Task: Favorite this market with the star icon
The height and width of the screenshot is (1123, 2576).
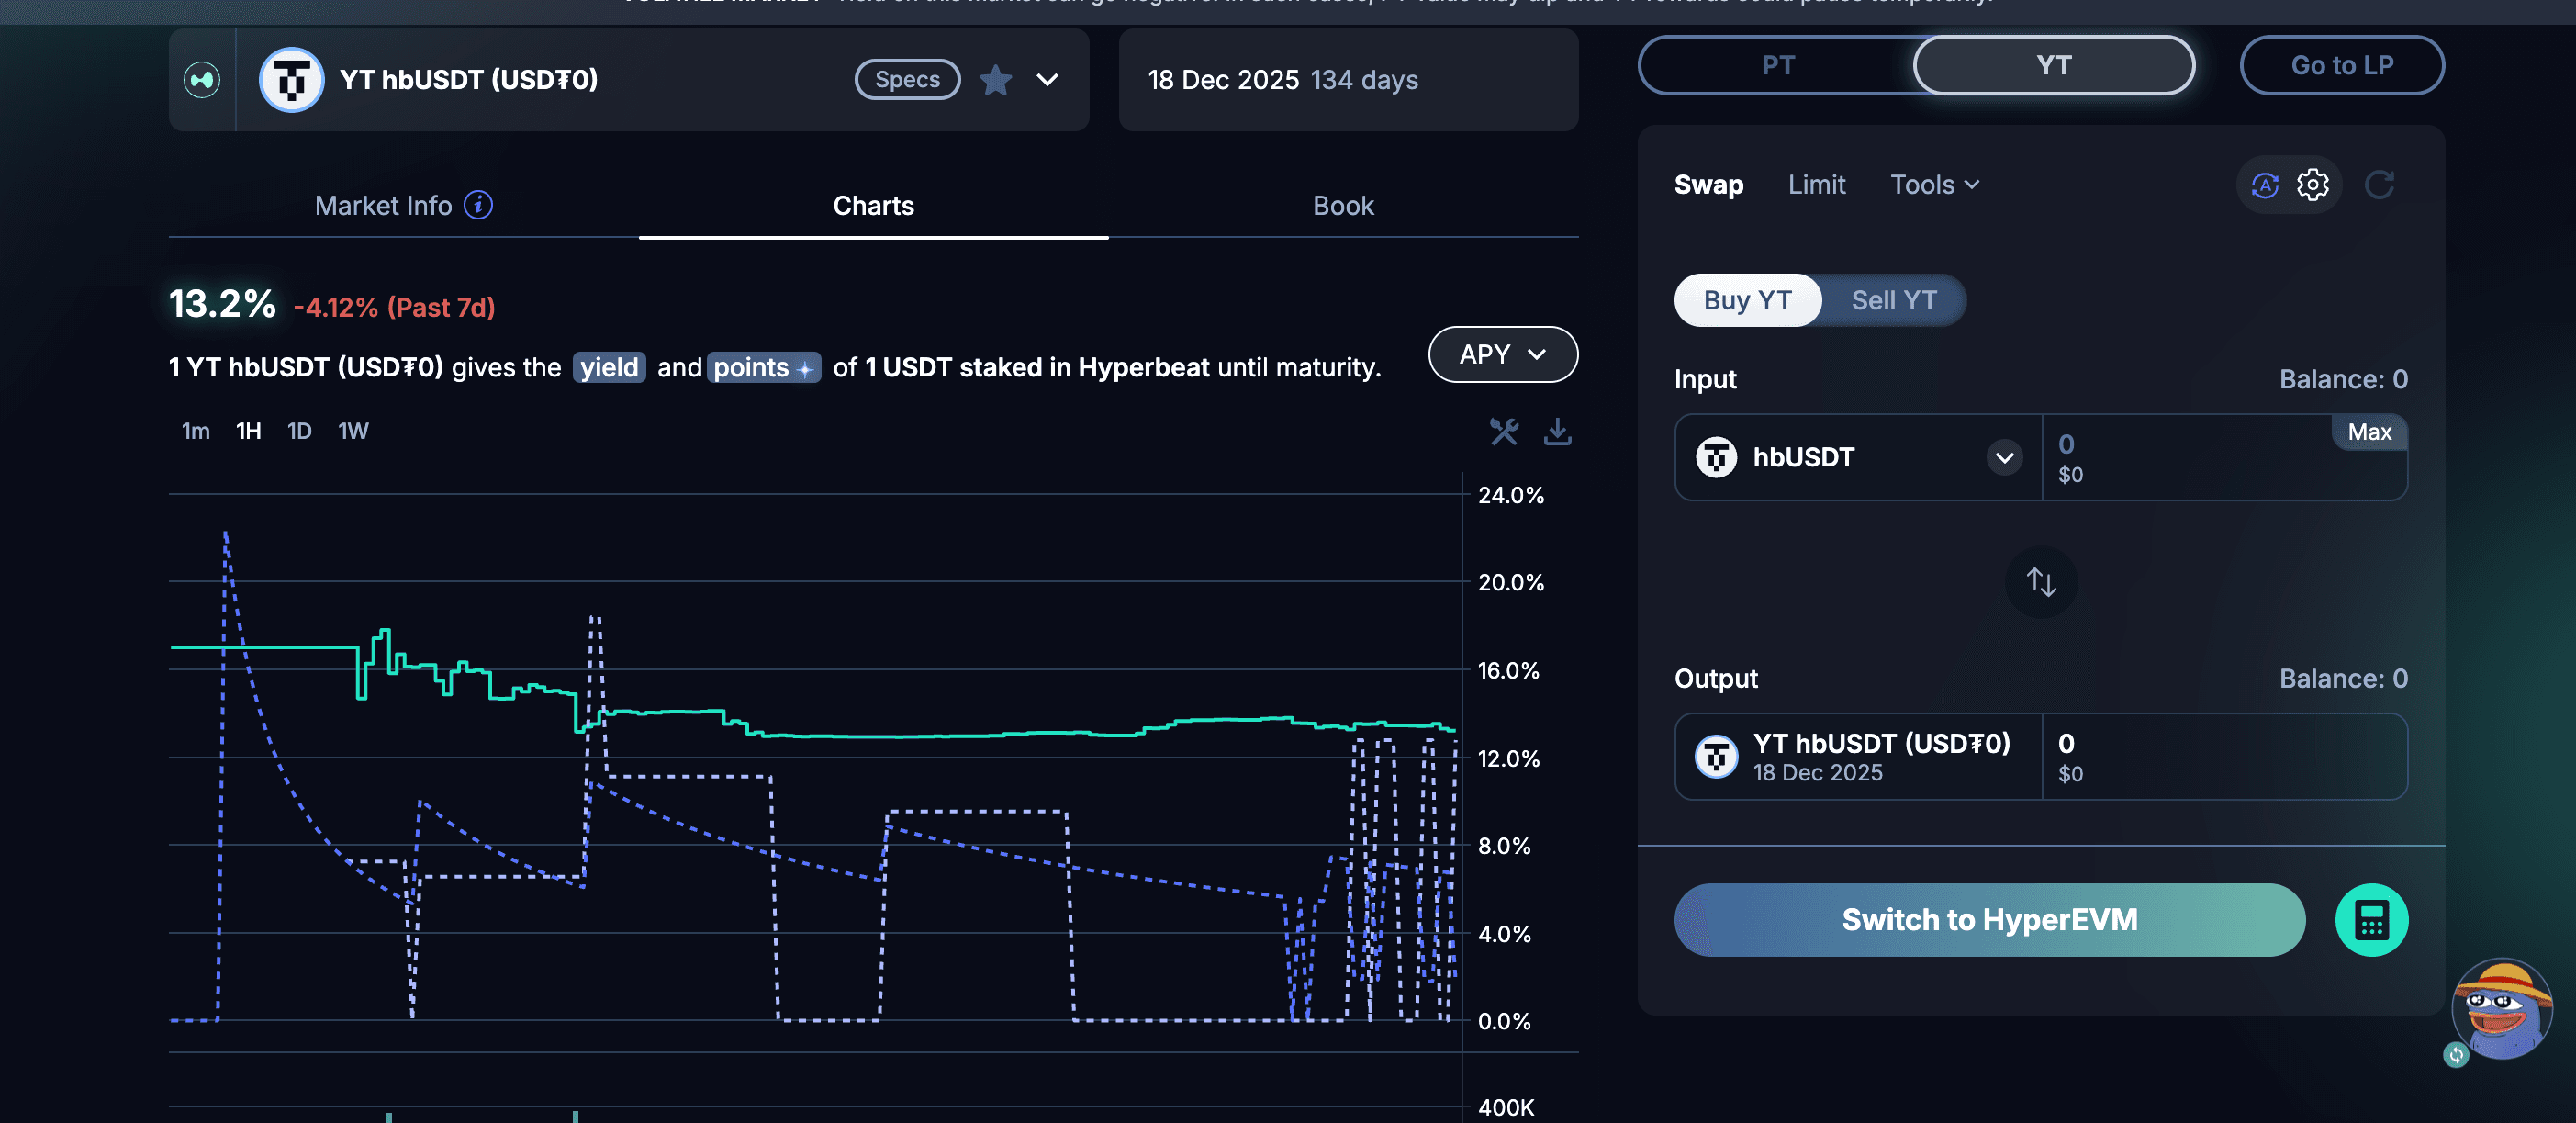Action: pyautogui.click(x=995, y=80)
